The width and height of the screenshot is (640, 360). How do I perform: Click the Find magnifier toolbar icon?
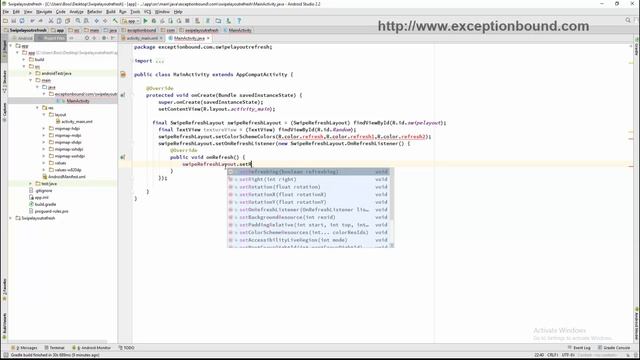78,20
